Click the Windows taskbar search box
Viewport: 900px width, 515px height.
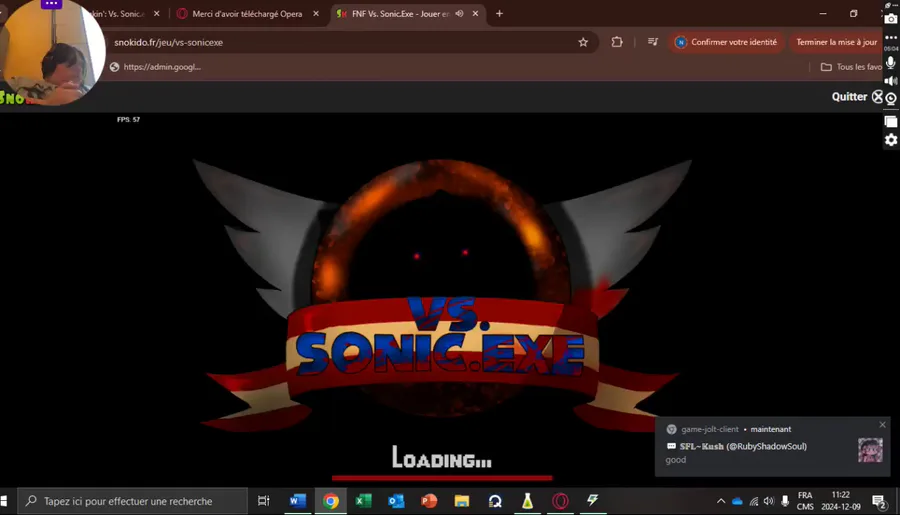pos(133,501)
